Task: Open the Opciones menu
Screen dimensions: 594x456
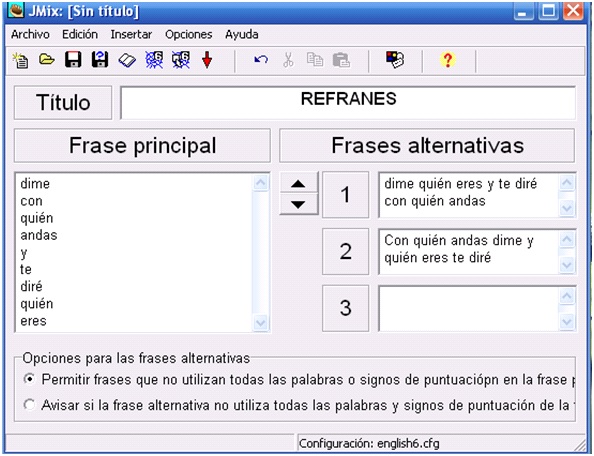Action: [189, 34]
